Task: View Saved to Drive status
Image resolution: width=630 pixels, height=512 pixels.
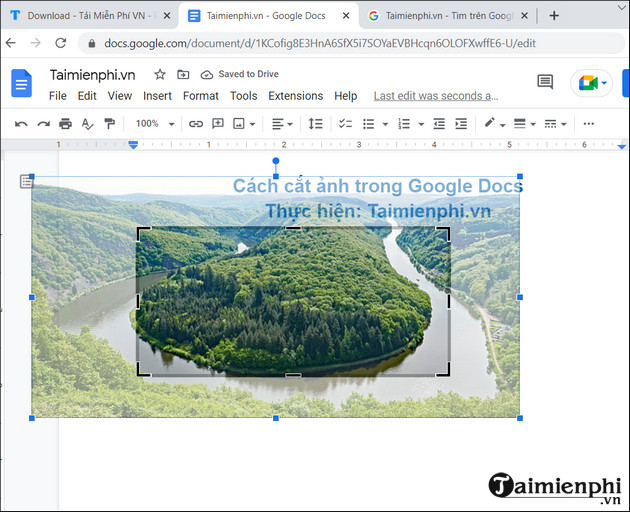Action: tap(239, 74)
